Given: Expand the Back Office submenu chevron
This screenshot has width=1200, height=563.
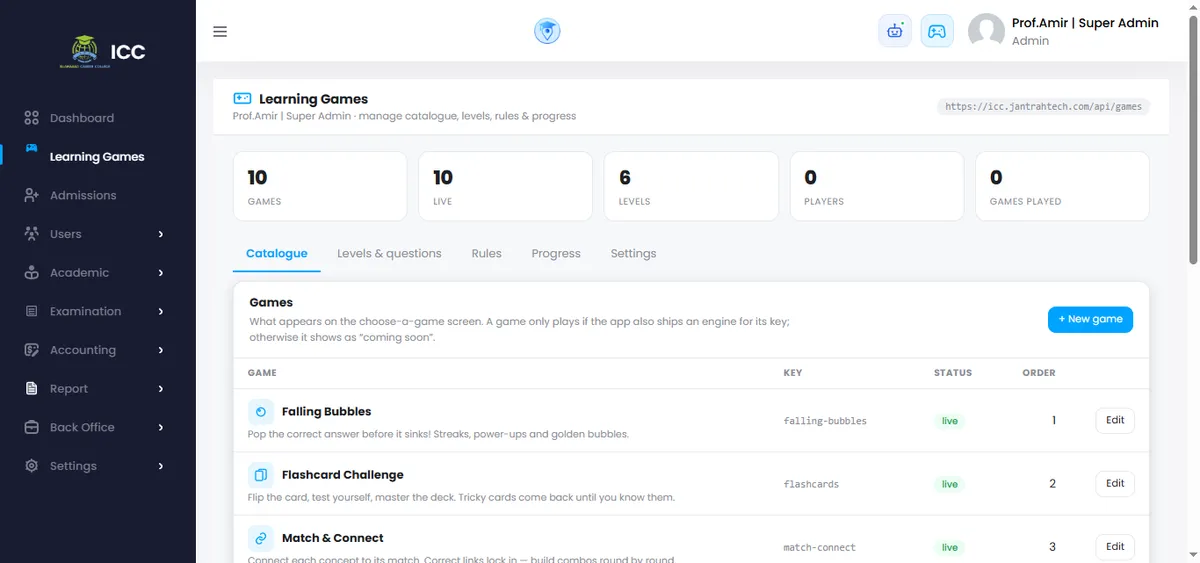Looking at the screenshot, I should tap(161, 427).
